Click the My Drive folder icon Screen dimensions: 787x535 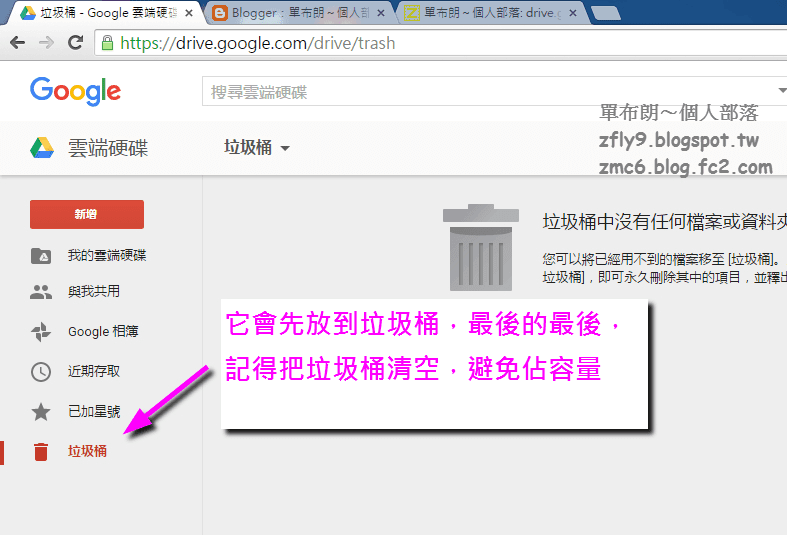tap(41, 256)
